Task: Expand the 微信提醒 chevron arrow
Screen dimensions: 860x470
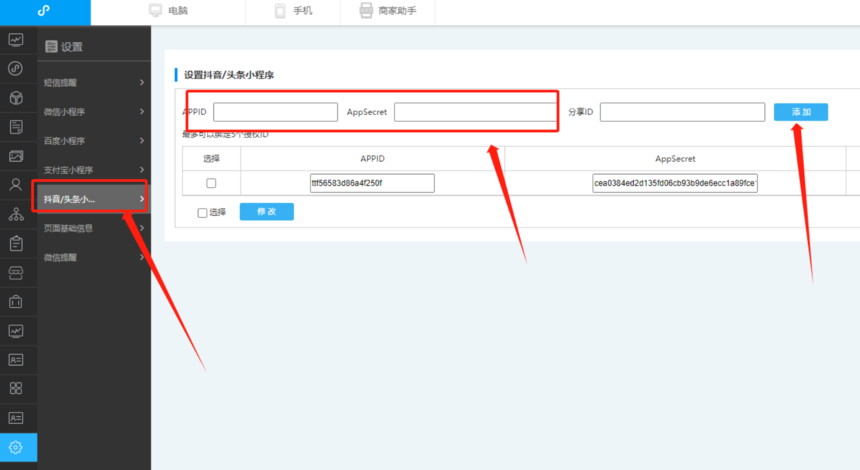Action: coord(142,257)
